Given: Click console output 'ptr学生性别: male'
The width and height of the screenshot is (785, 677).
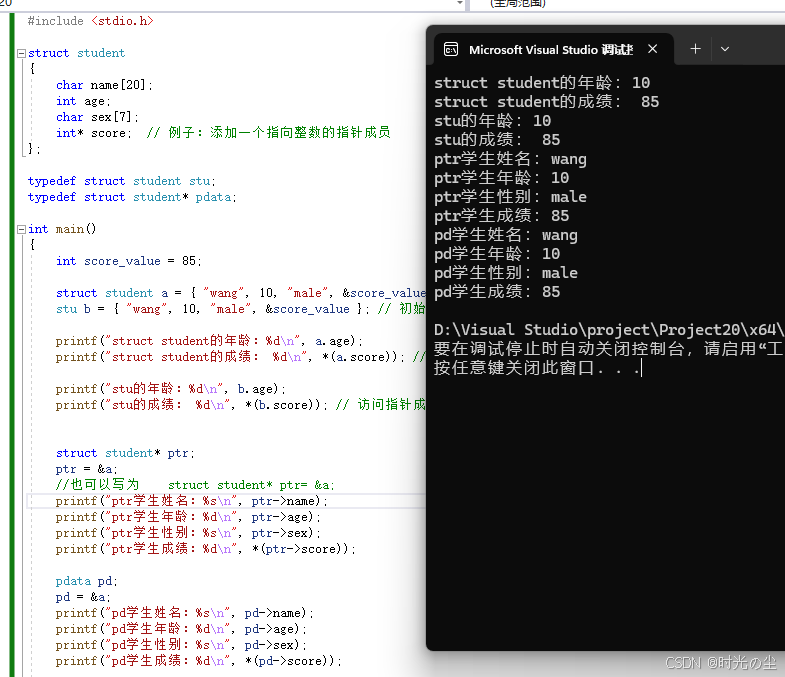Looking at the screenshot, I should click(511, 197).
